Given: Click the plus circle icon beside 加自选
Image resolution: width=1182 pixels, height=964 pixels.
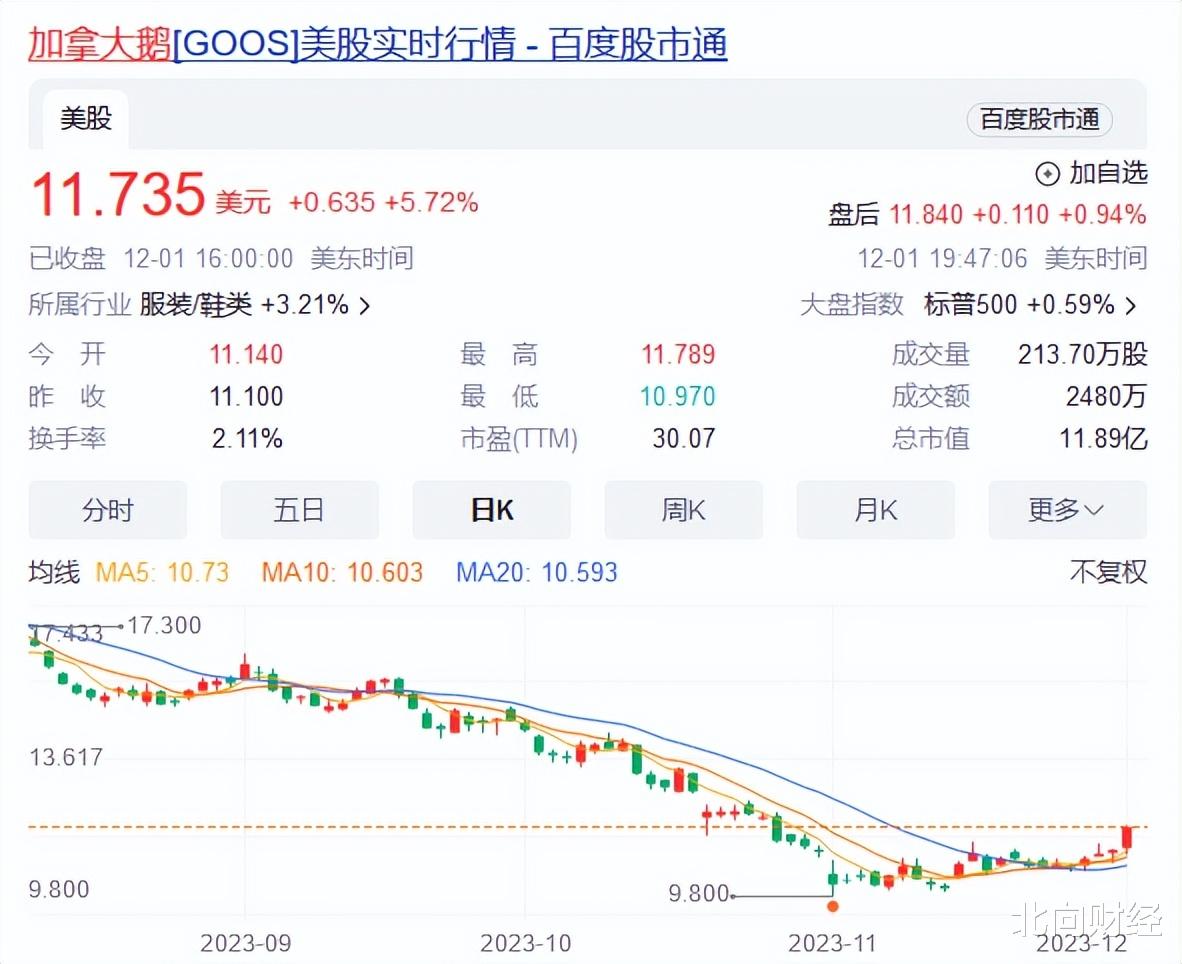Looking at the screenshot, I should pyautogui.click(x=1048, y=174).
